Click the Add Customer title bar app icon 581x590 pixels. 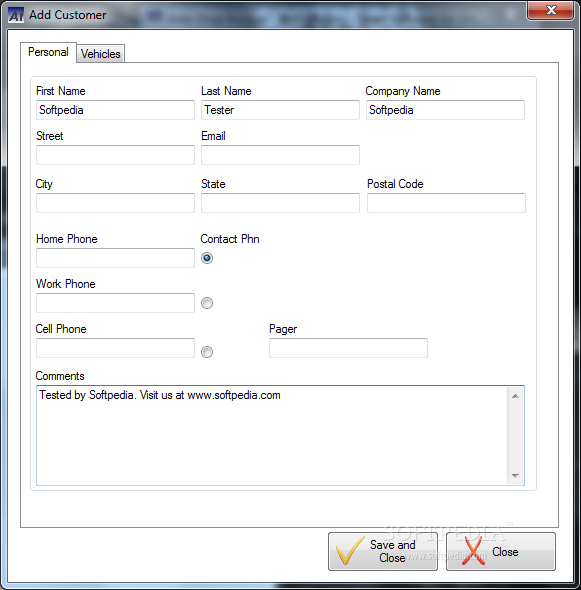point(16,15)
